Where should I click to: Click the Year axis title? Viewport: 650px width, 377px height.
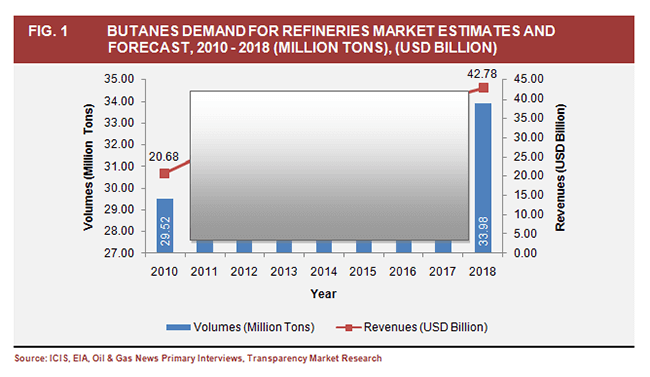pos(324,294)
